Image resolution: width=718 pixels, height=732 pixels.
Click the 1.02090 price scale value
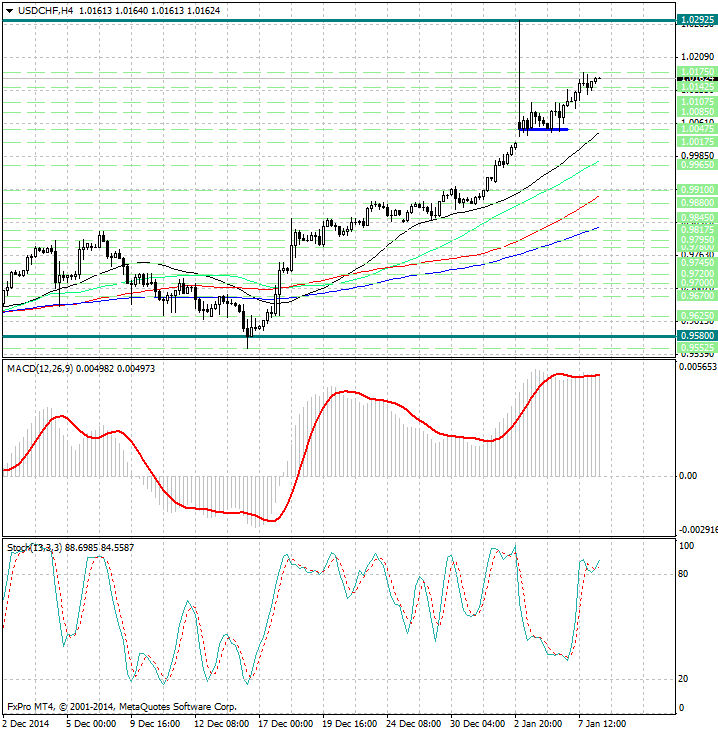(x=697, y=56)
